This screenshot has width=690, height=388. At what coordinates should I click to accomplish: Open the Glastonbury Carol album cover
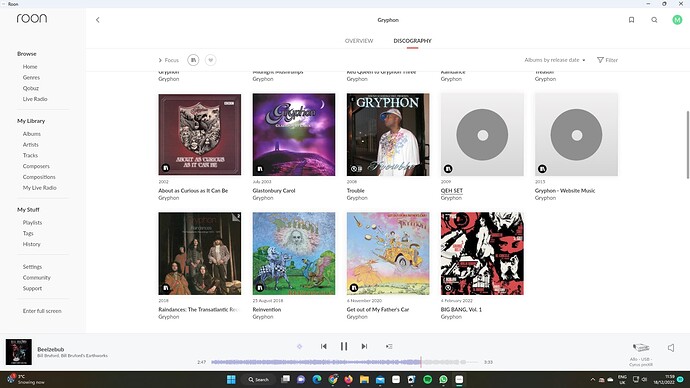pyautogui.click(x=294, y=134)
